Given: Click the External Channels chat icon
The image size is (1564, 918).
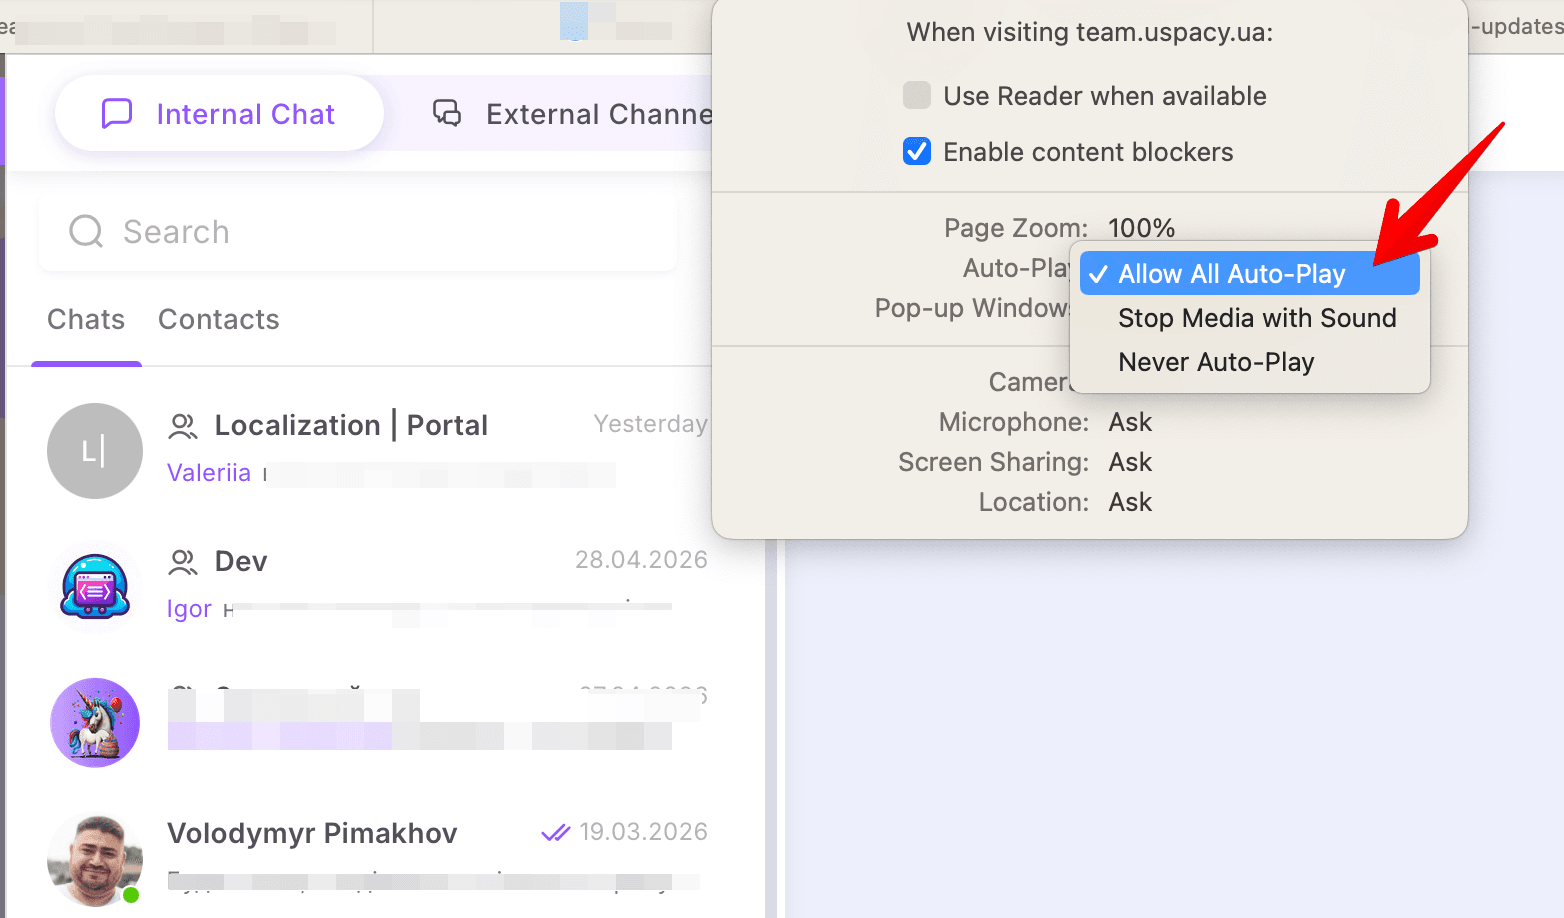Looking at the screenshot, I should pos(447,113).
